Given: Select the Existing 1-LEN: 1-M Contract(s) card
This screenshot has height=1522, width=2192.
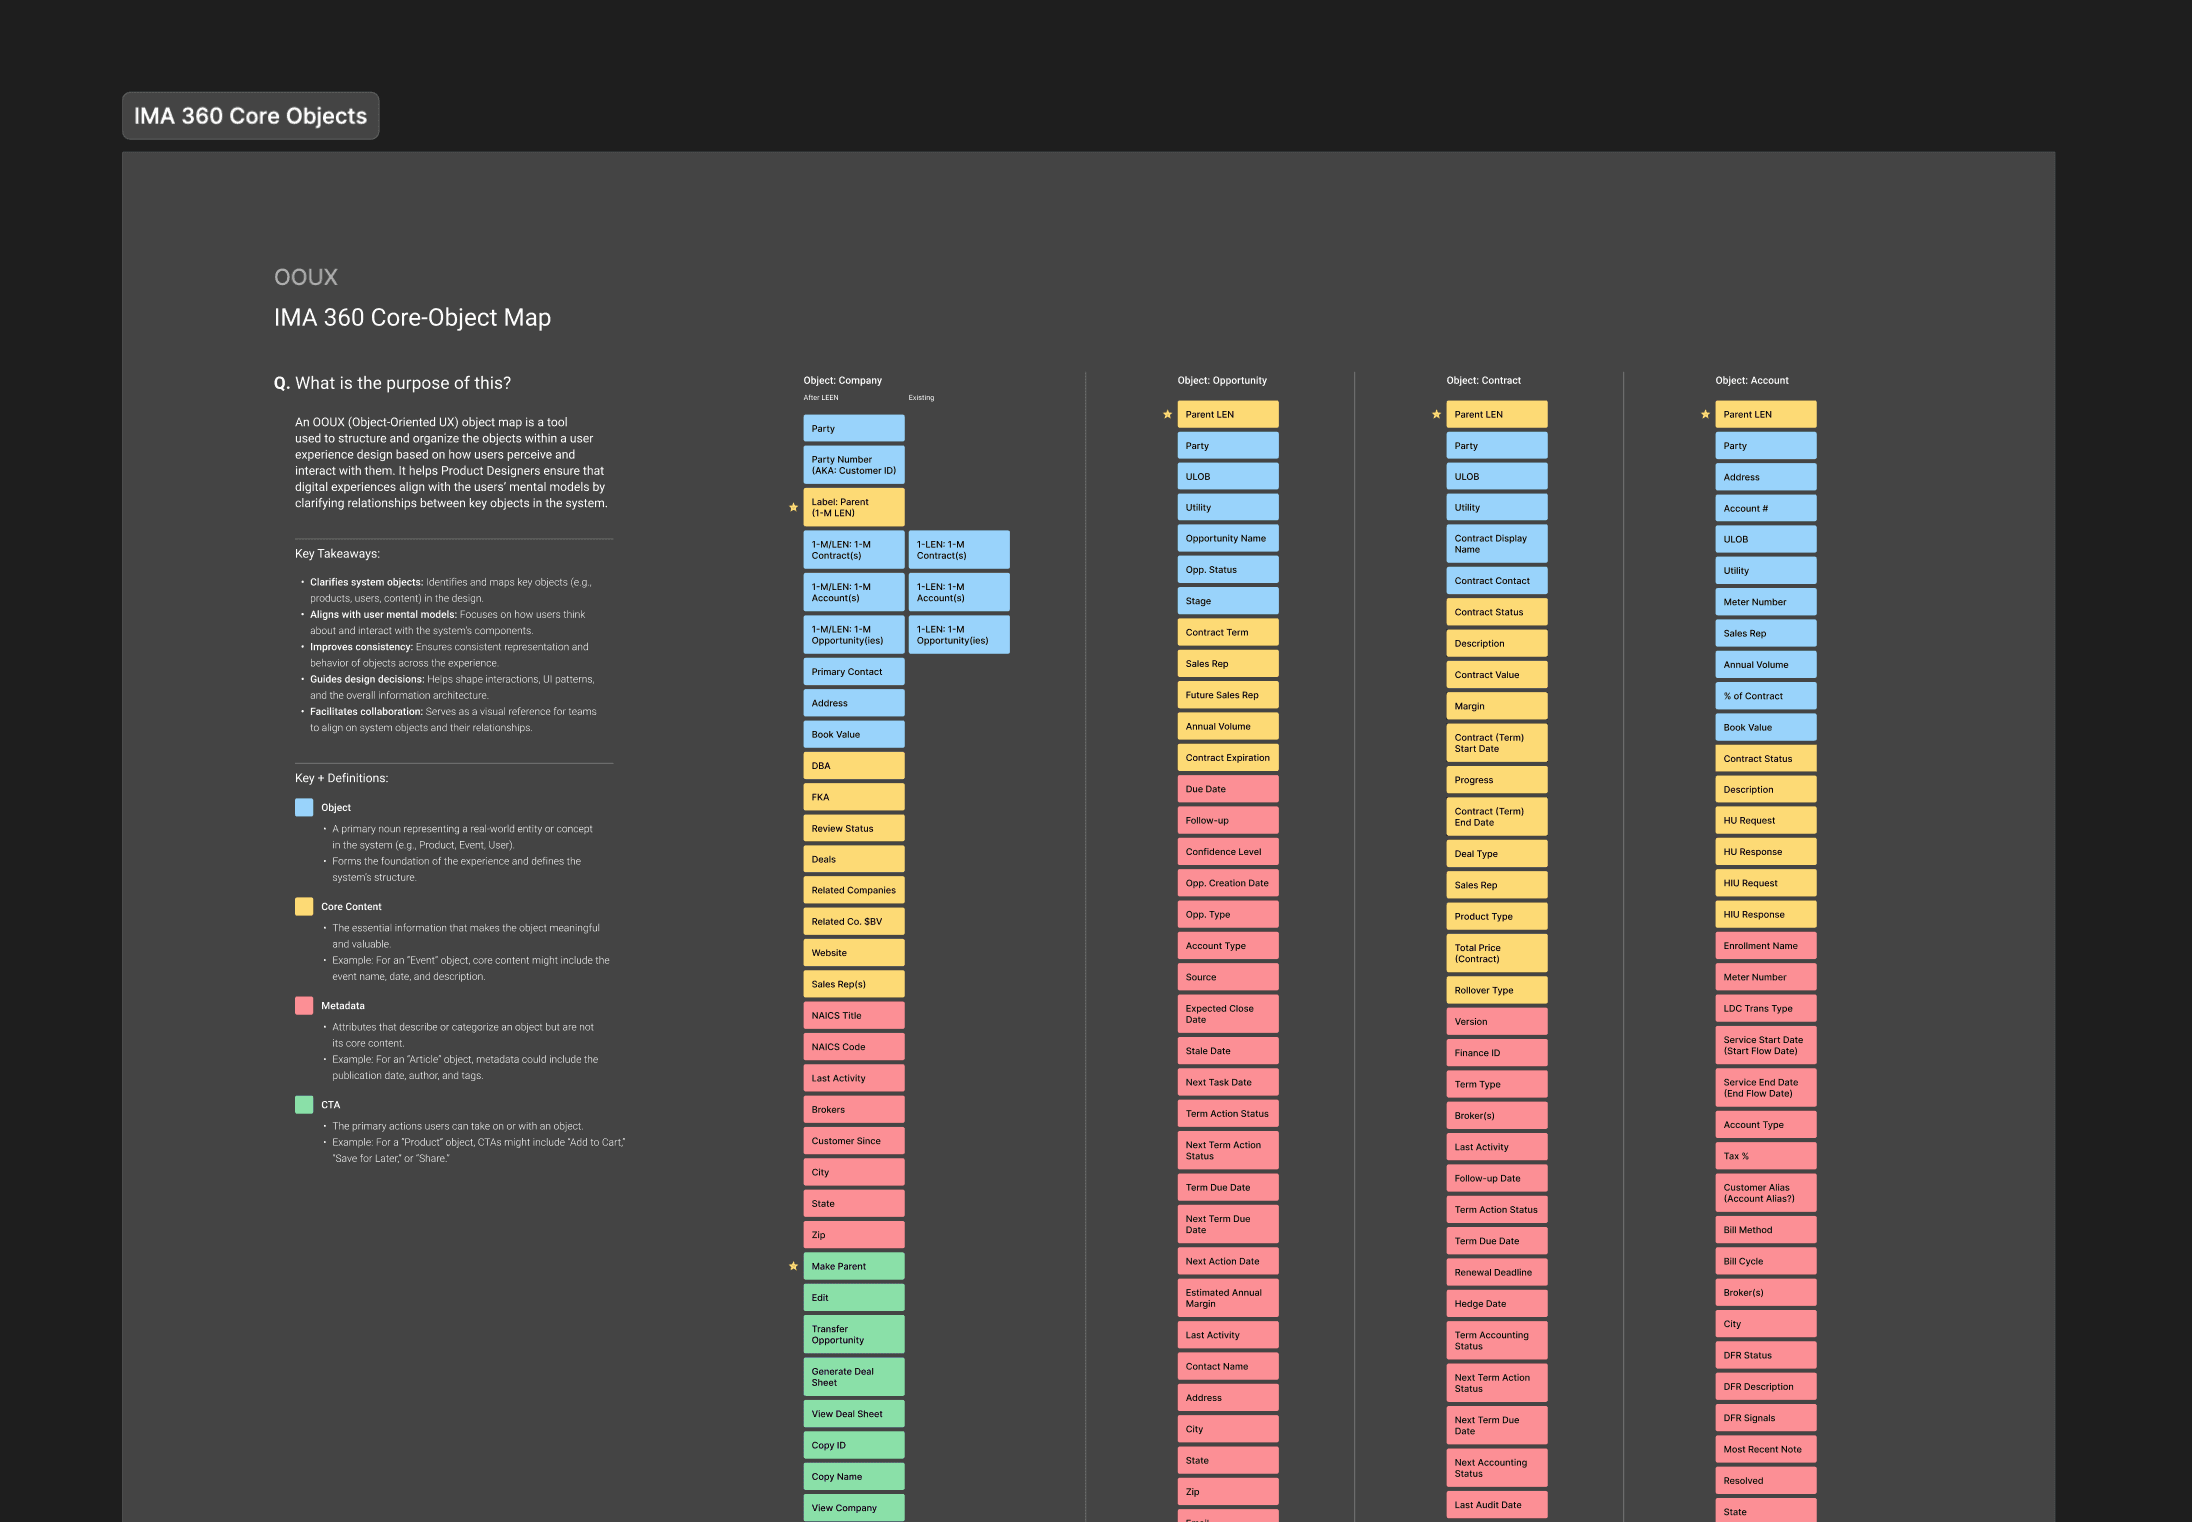Looking at the screenshot, I should (x=958, y=550).
